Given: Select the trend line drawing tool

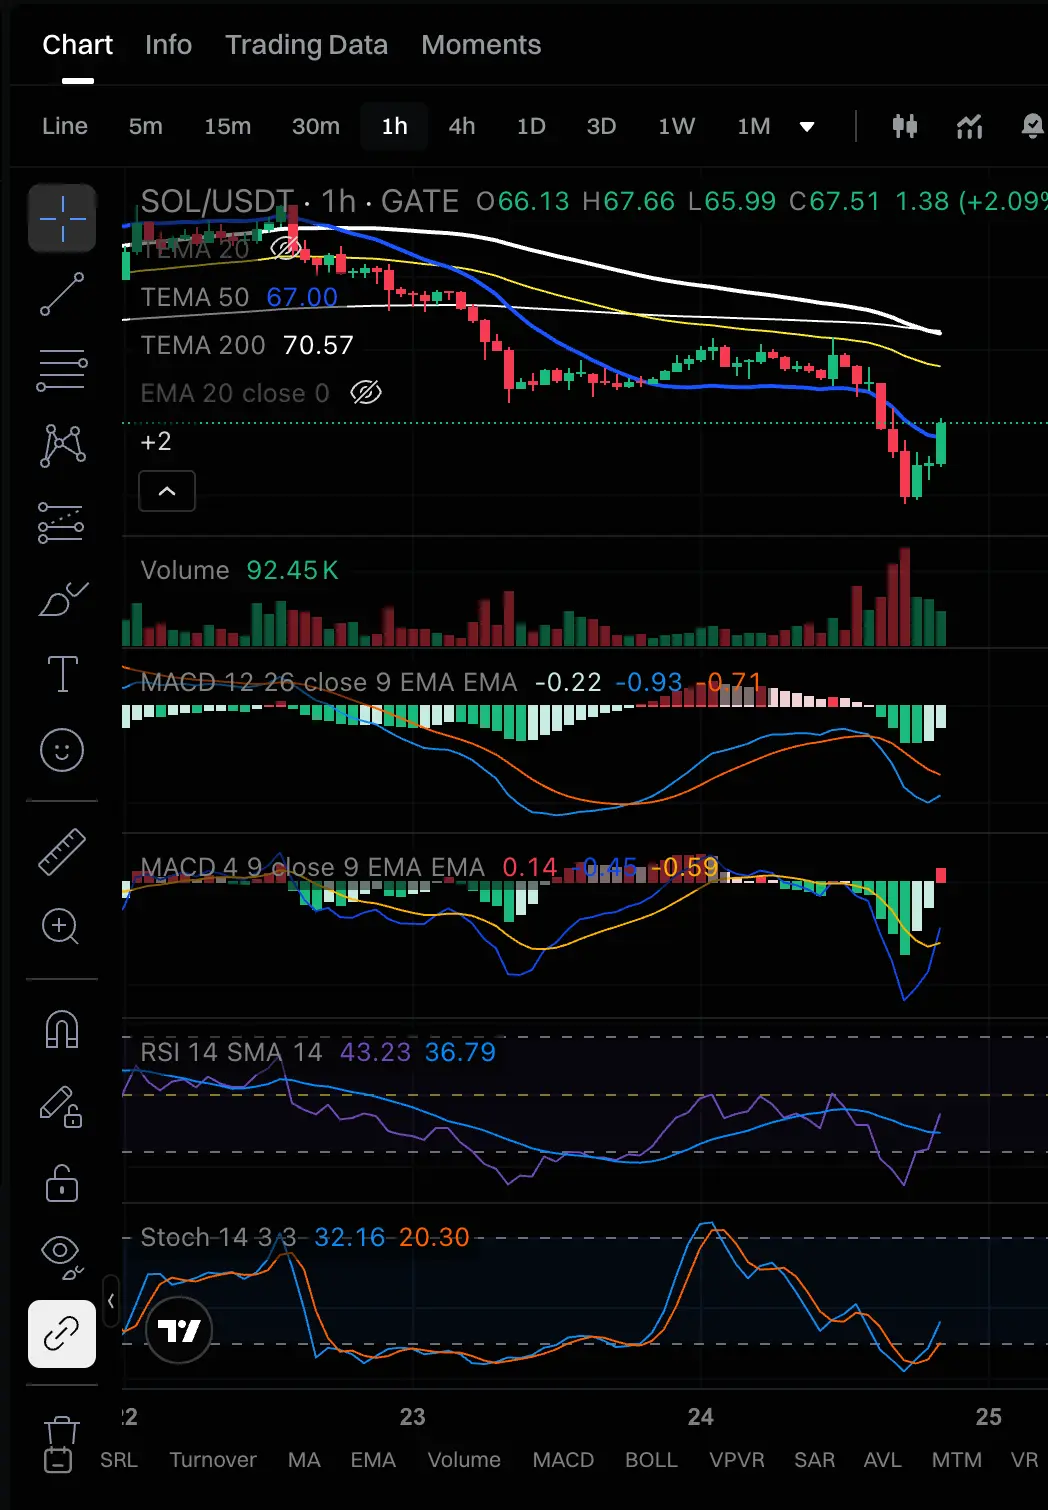Looking at the screenshot, I should [x=62, y=294].
